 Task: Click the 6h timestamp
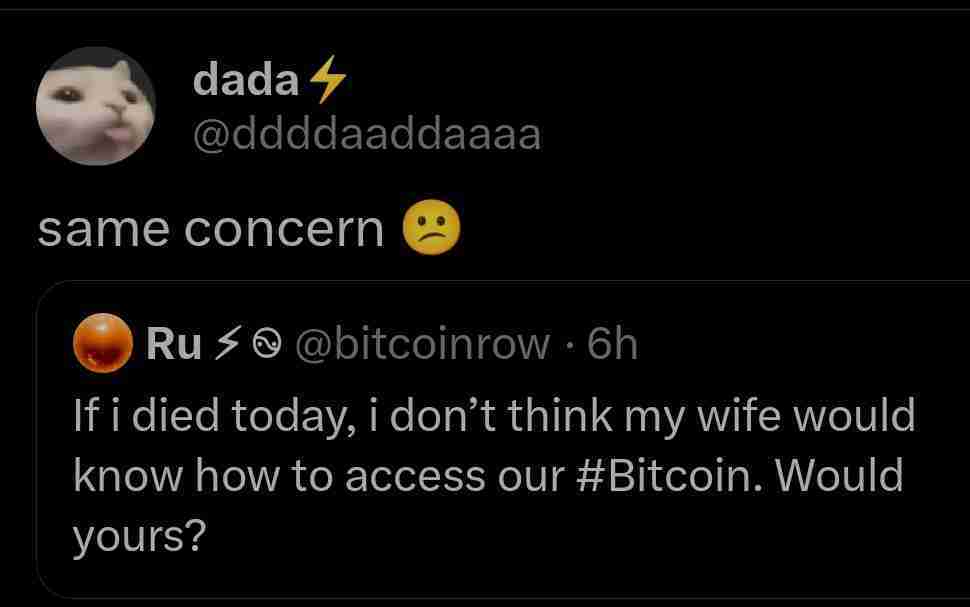point(612,345)
